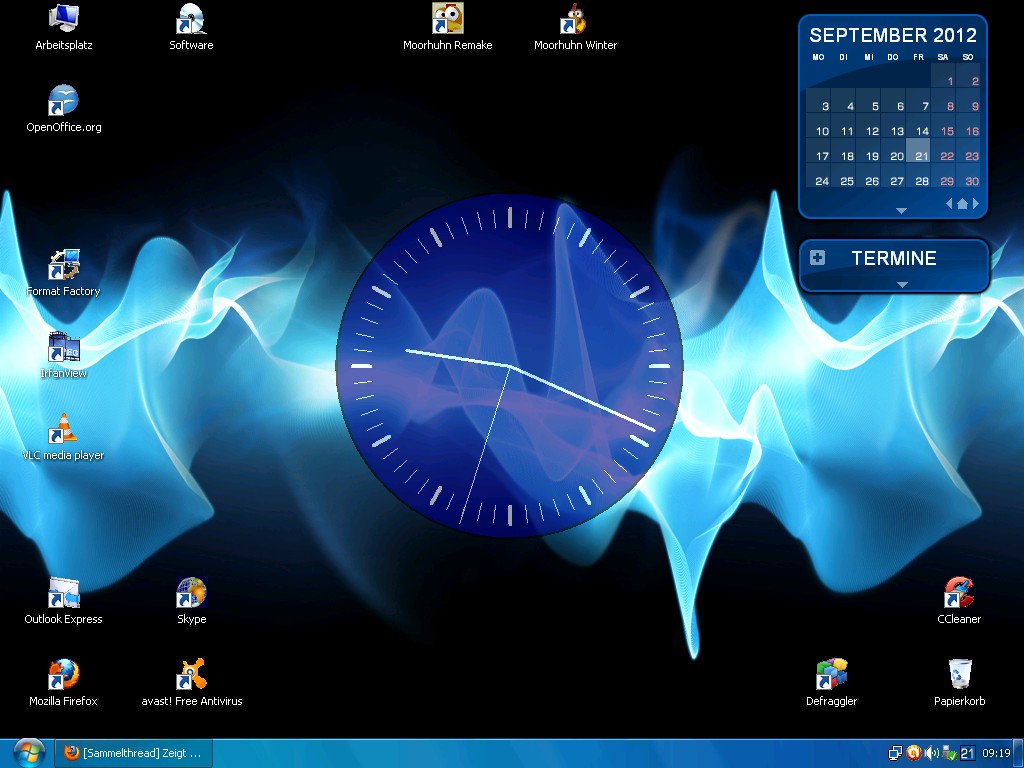The height and width of the screenshot is (768, 1024).
Task: Click the network connection tray icon
Action: [895, 753]
